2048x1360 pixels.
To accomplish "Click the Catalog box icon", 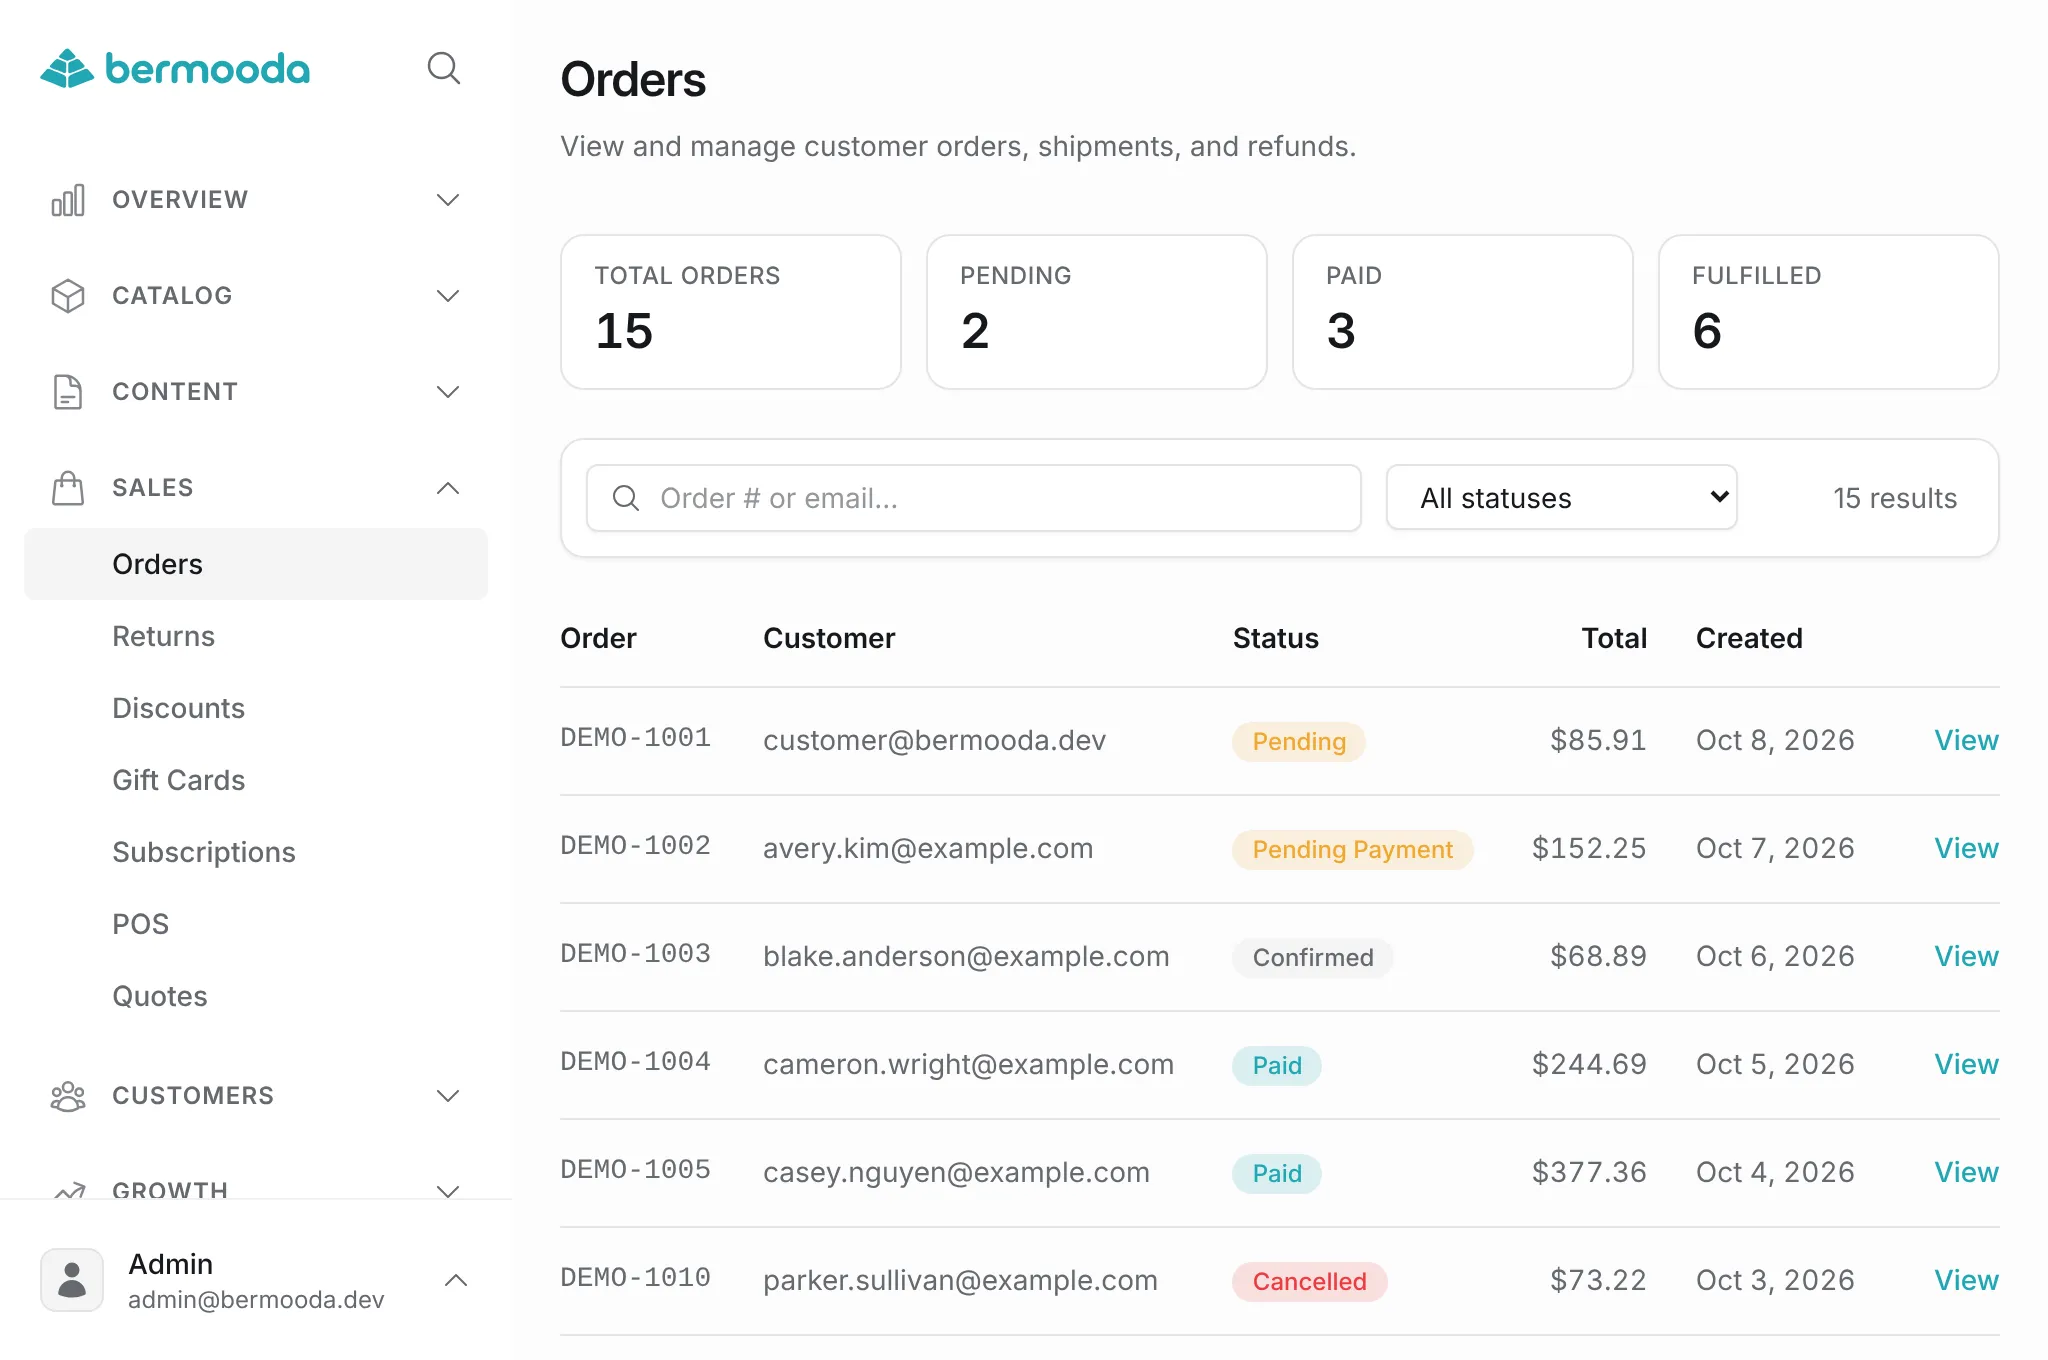I will pos(68,296).
